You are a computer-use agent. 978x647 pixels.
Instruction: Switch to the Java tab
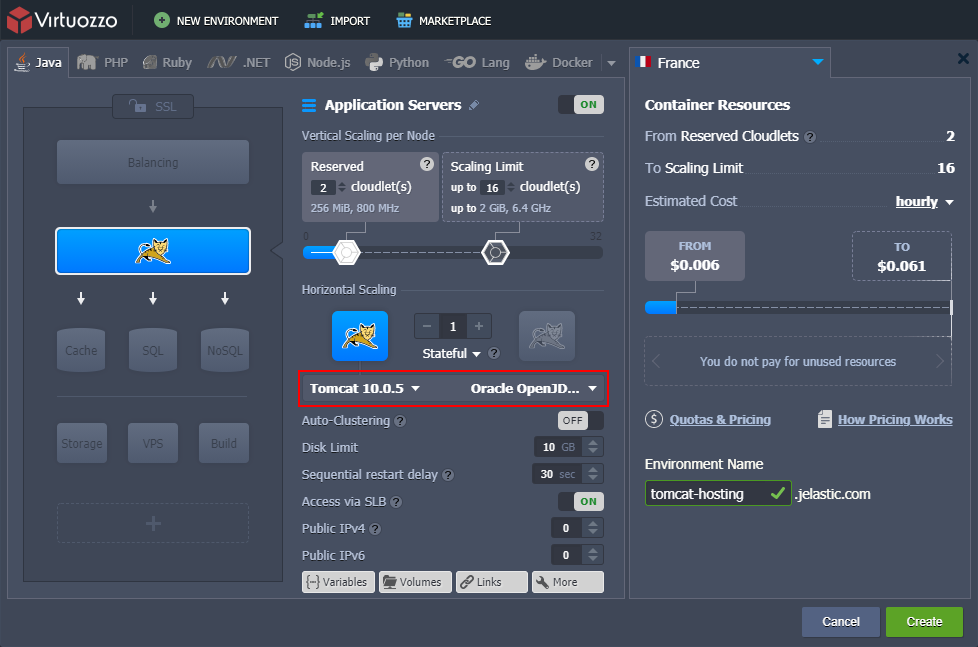(39, 62)
